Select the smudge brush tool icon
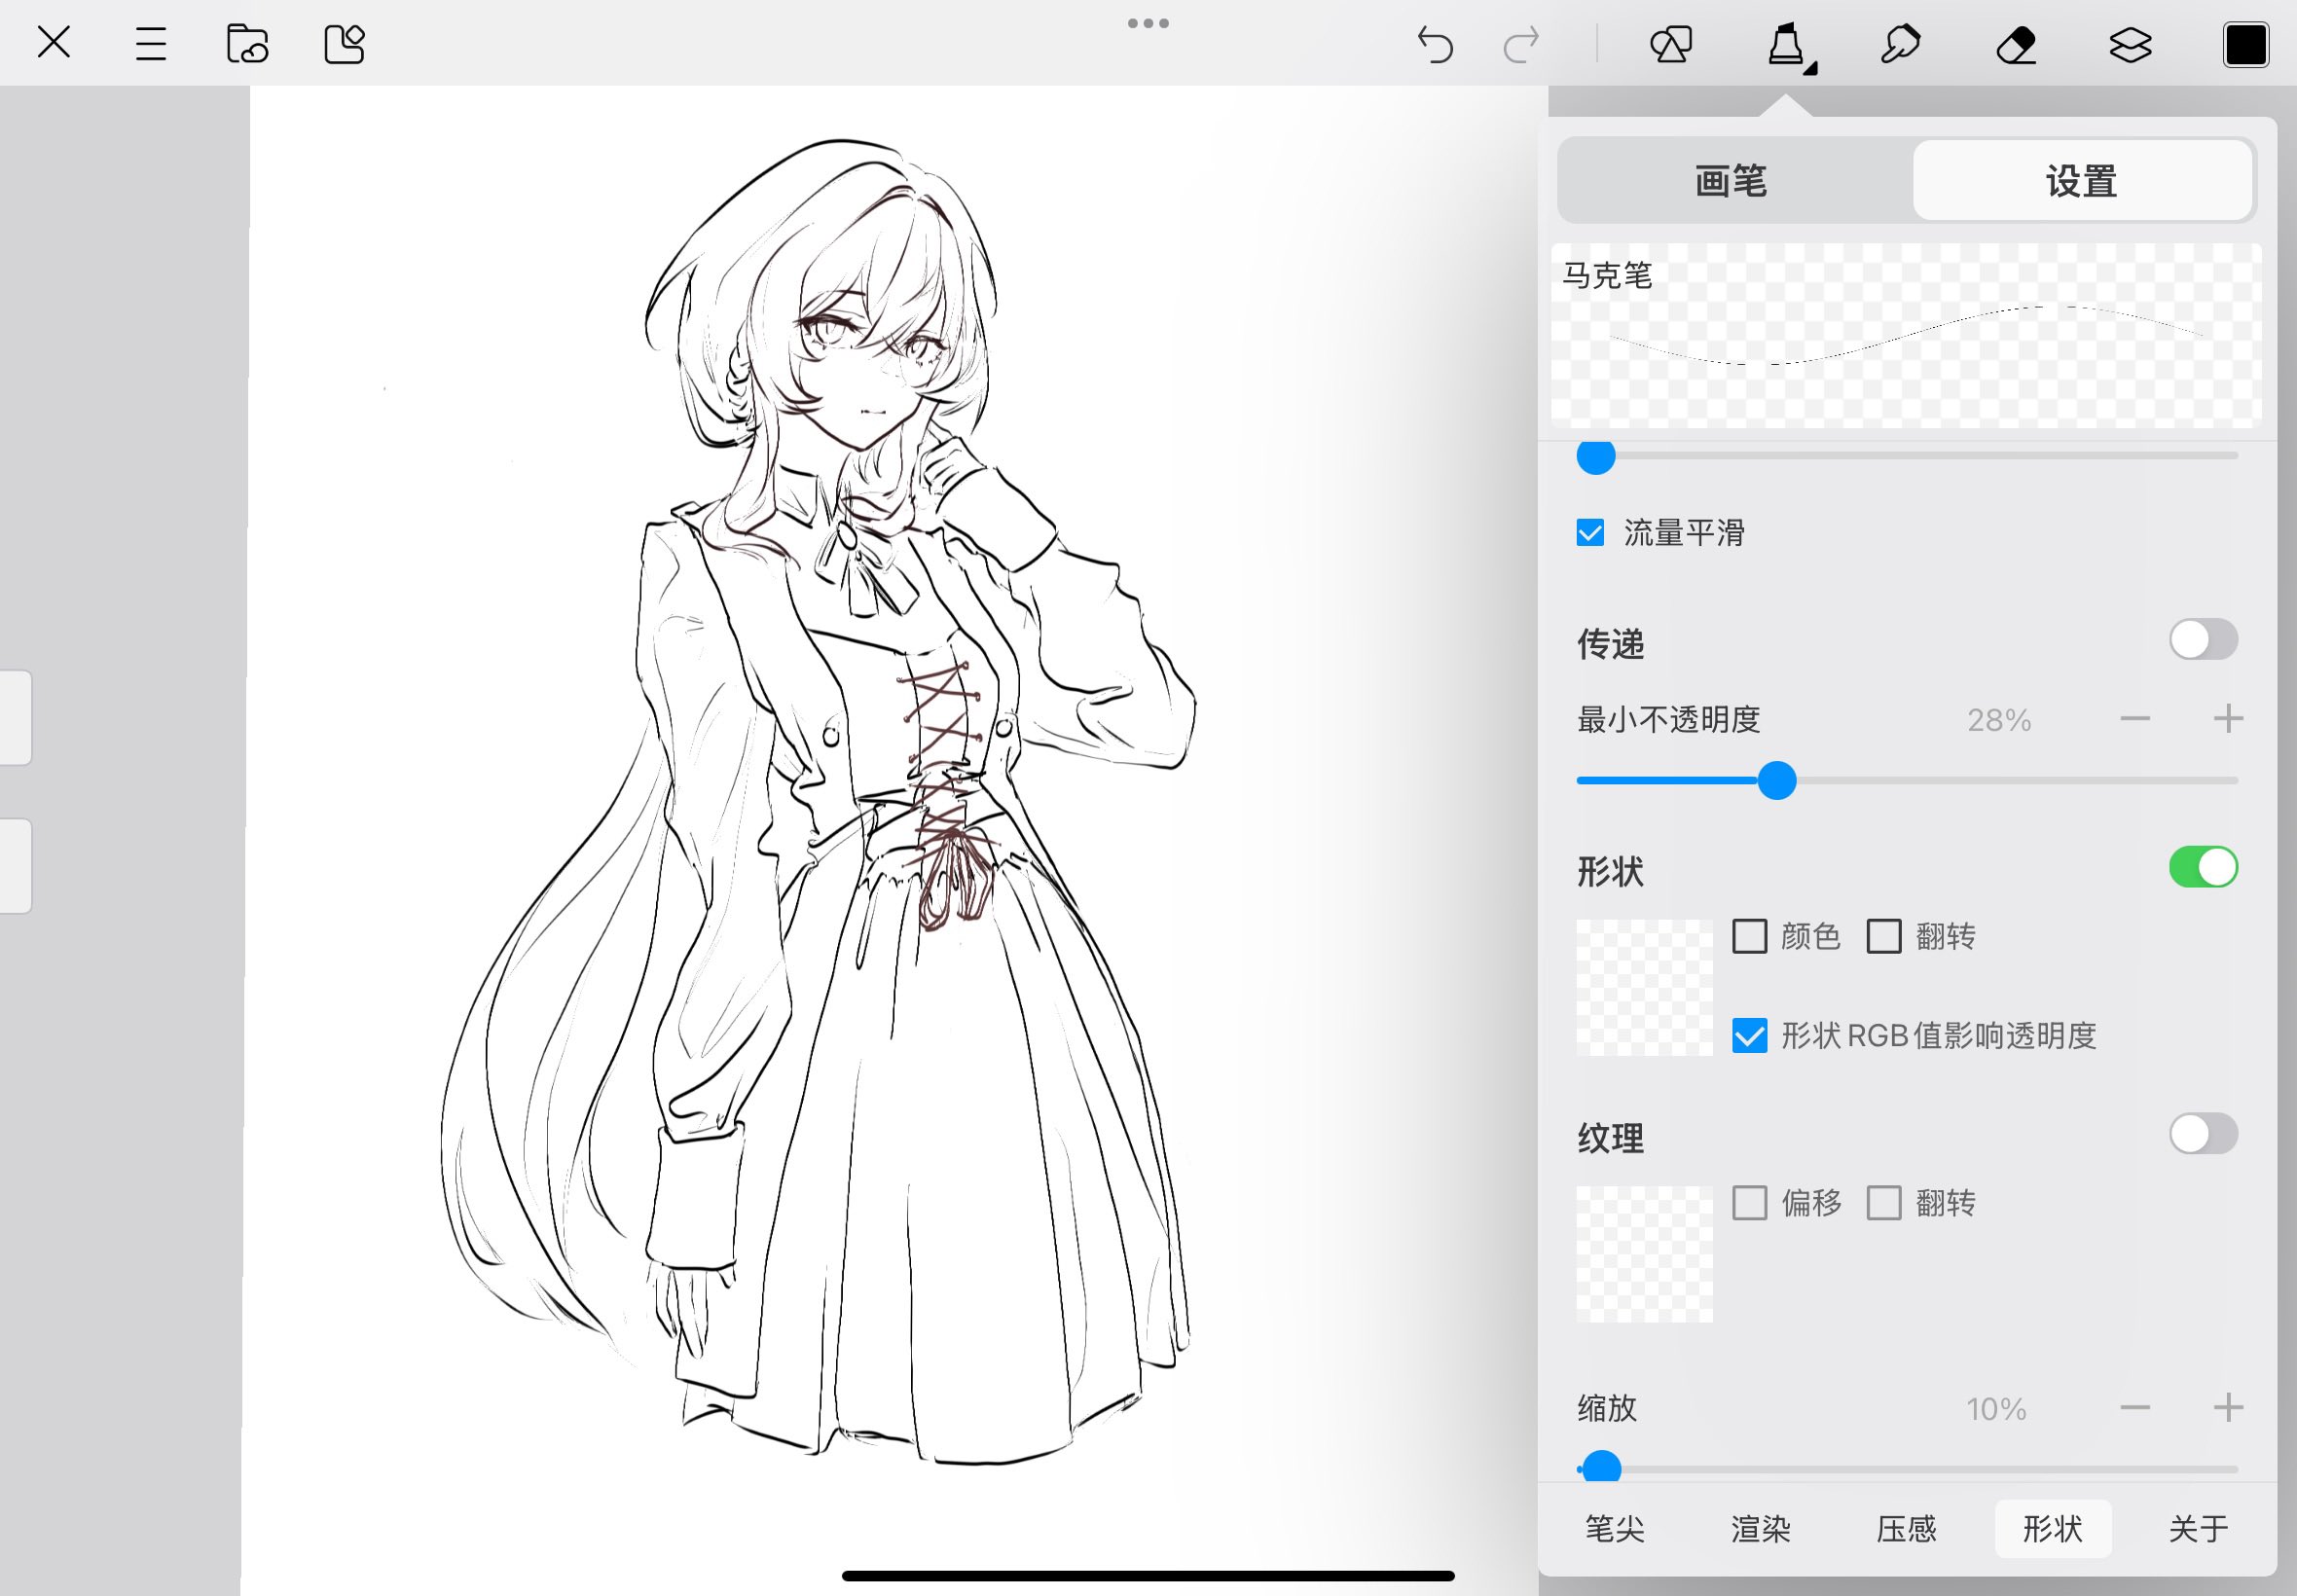The height and width of the screenshot is (1596, 2297). click(x=1900, y=44)
